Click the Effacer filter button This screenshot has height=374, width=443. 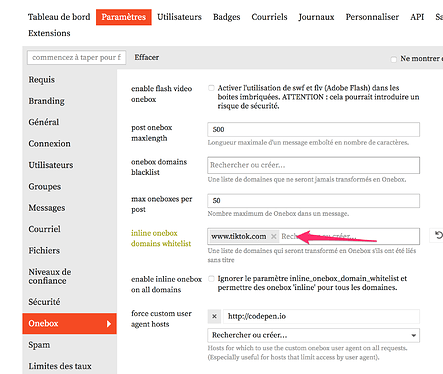[x=147, y=57]
